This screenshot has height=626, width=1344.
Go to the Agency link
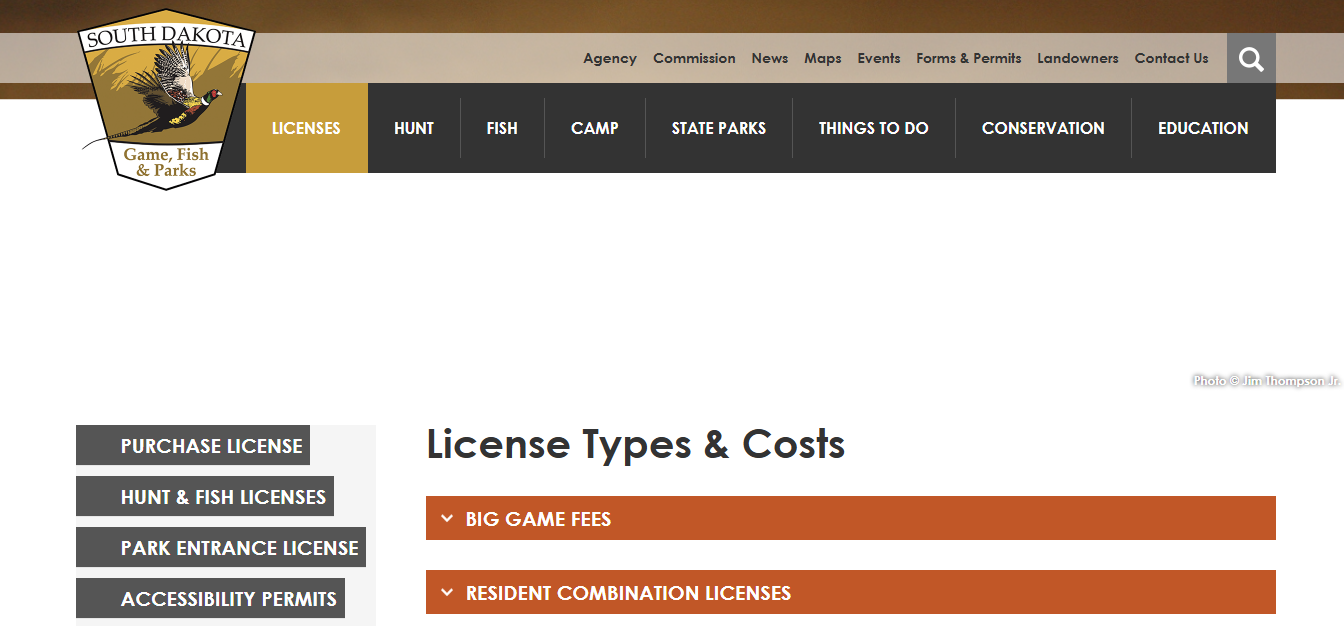tap(610, 58)
